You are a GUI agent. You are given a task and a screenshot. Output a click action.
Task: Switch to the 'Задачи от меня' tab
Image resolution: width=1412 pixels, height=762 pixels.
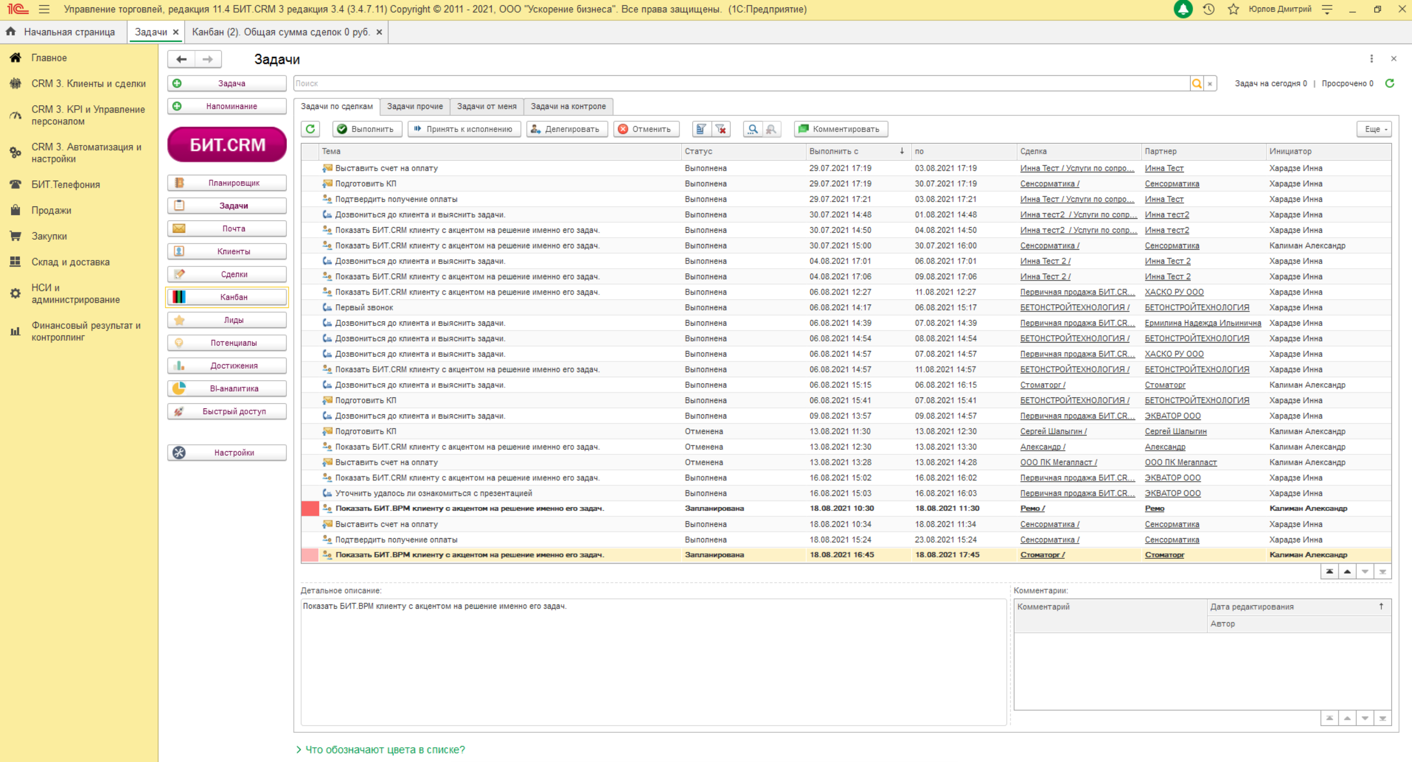click(x=487, y=106)
